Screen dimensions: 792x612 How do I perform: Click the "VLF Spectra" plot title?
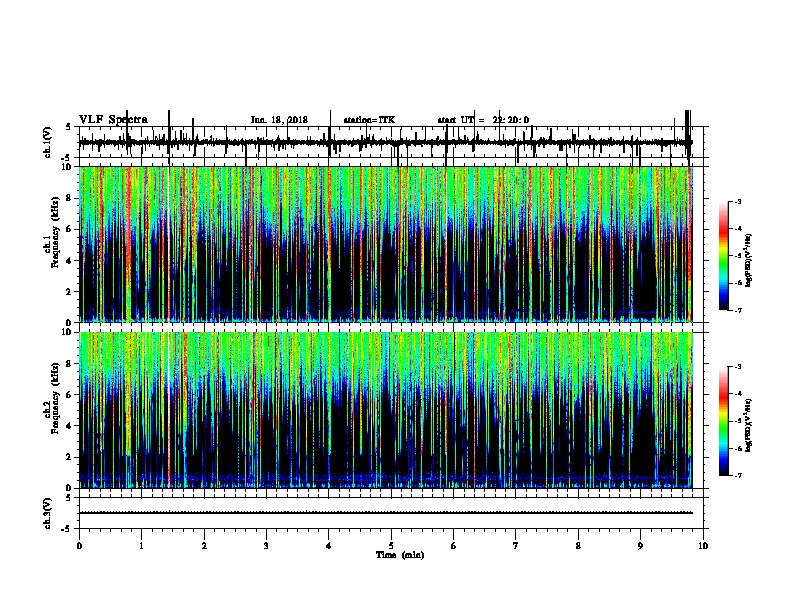click(113, 120)
